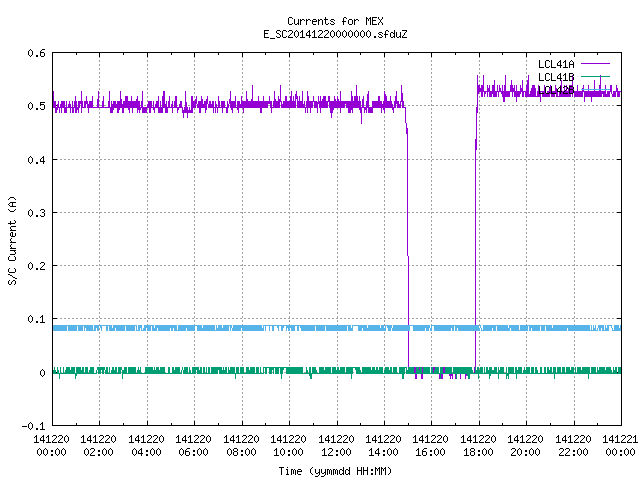Select the "Time (yymmdd HH:MM)" x-axis label
This screenshot has height=480, width=640.
click(x=335, y=471)
